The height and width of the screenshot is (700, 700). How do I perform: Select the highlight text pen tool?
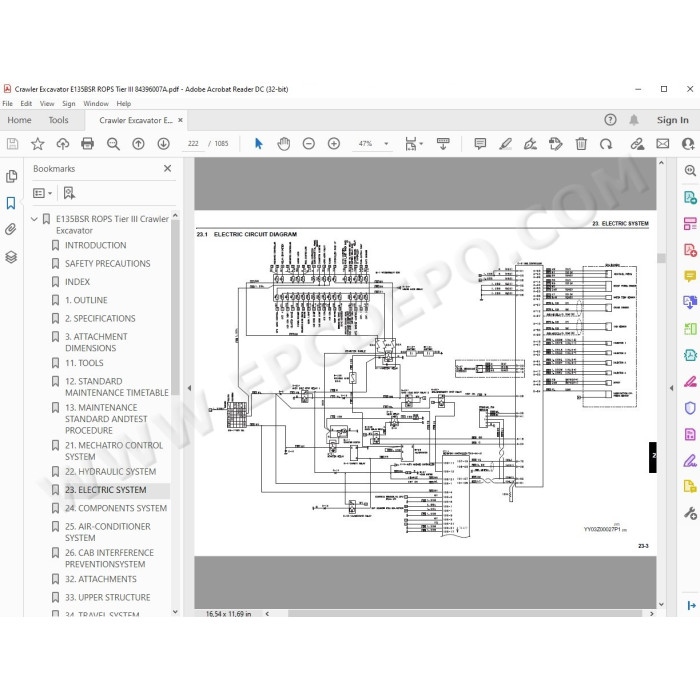505,144
